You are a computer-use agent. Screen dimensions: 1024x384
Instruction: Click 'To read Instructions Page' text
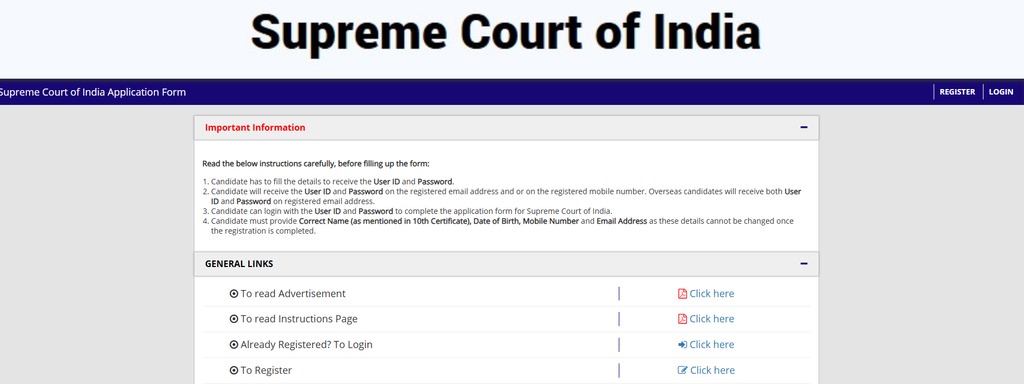click(299, 319)
